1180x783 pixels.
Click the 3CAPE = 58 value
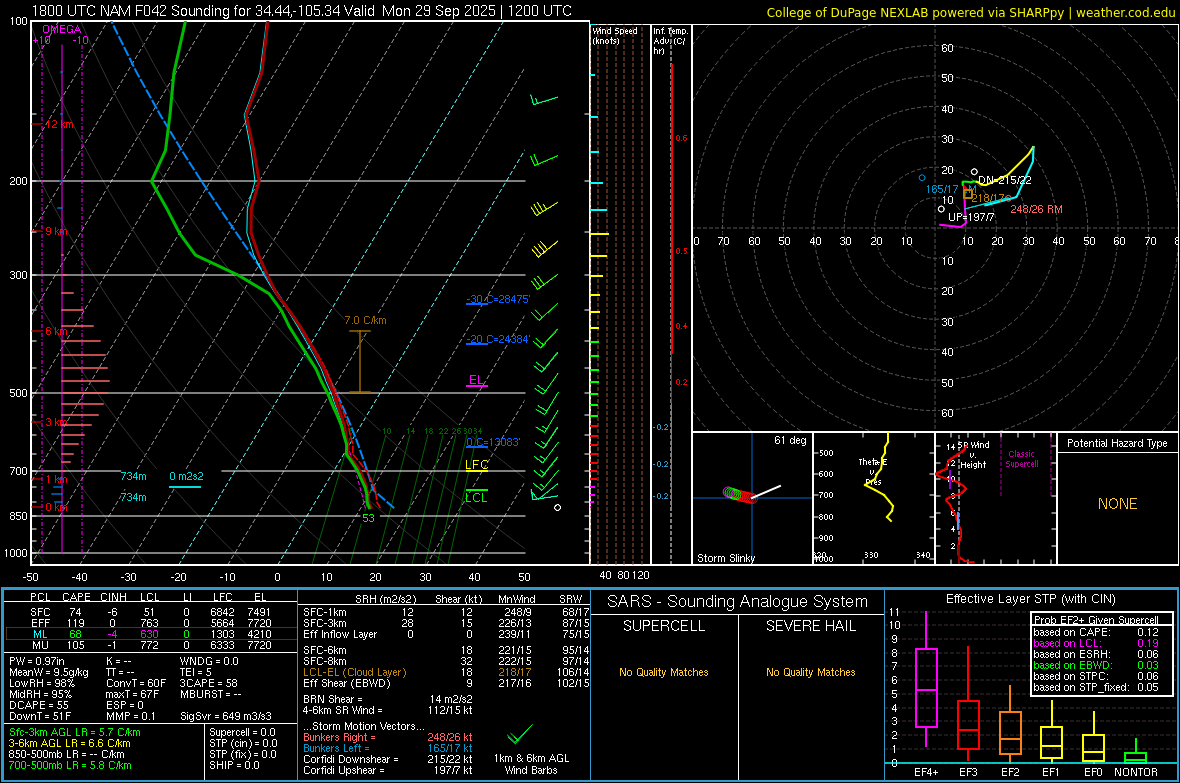(x=208, y=683)
